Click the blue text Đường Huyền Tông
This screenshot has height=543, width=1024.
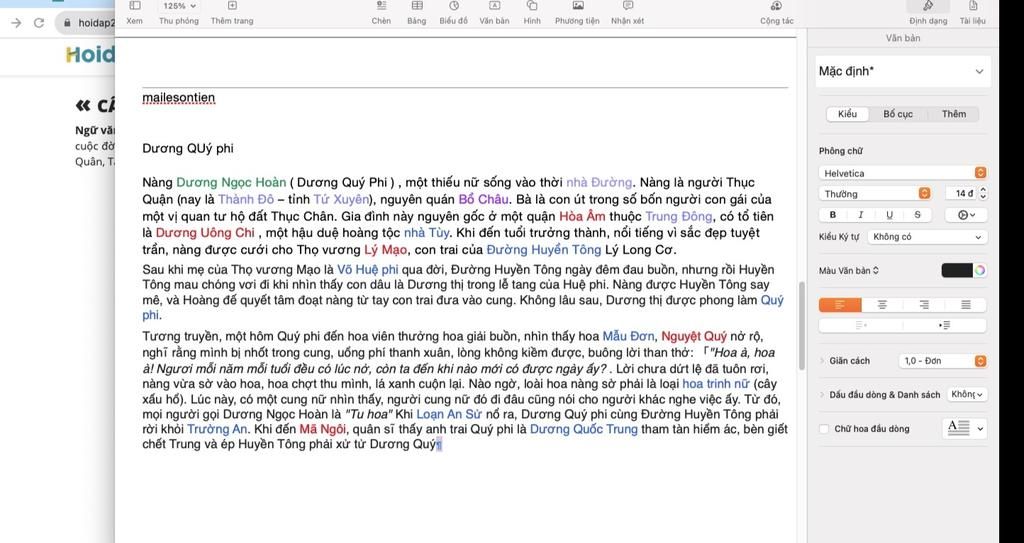[543, 250]
